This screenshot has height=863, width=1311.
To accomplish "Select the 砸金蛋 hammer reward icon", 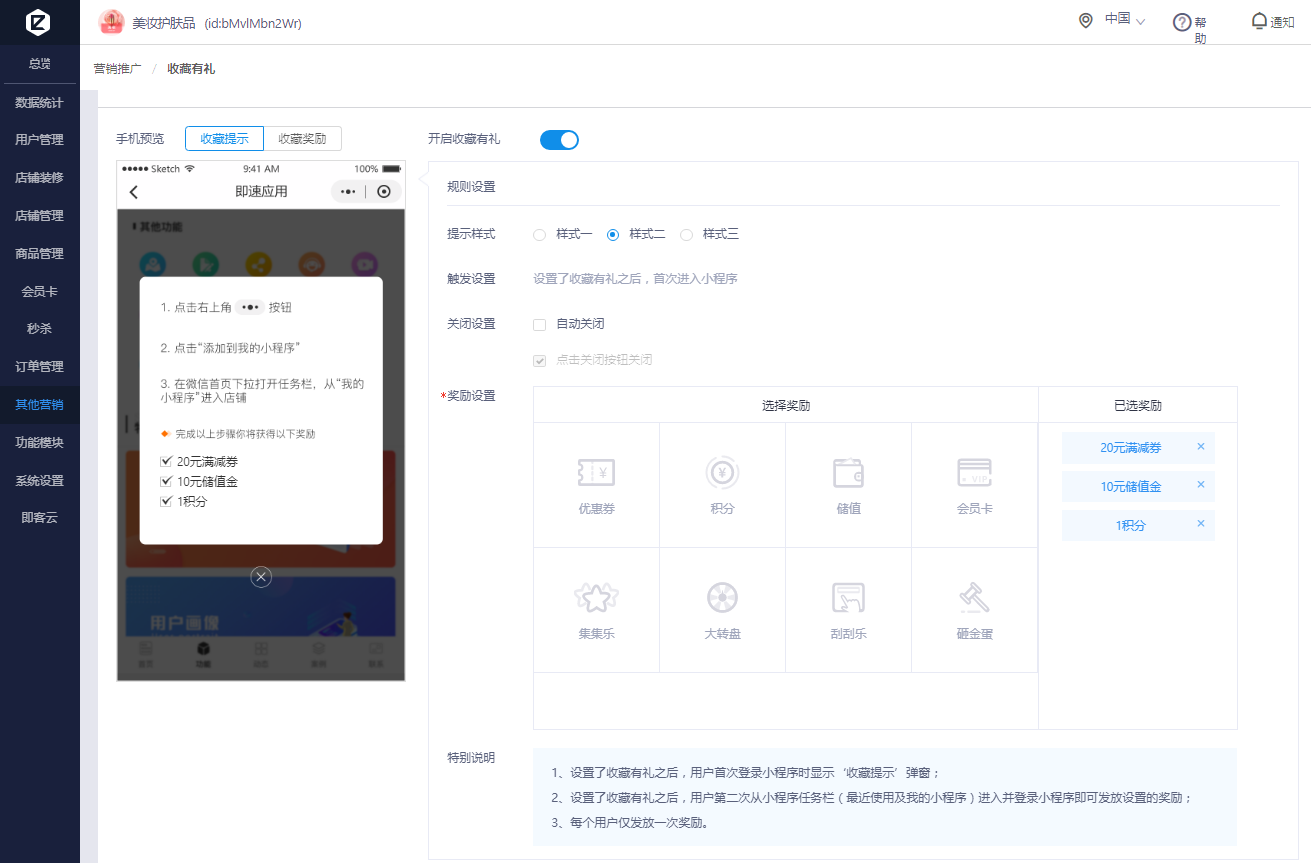I will pyautogui.click(x=974, y=597).
